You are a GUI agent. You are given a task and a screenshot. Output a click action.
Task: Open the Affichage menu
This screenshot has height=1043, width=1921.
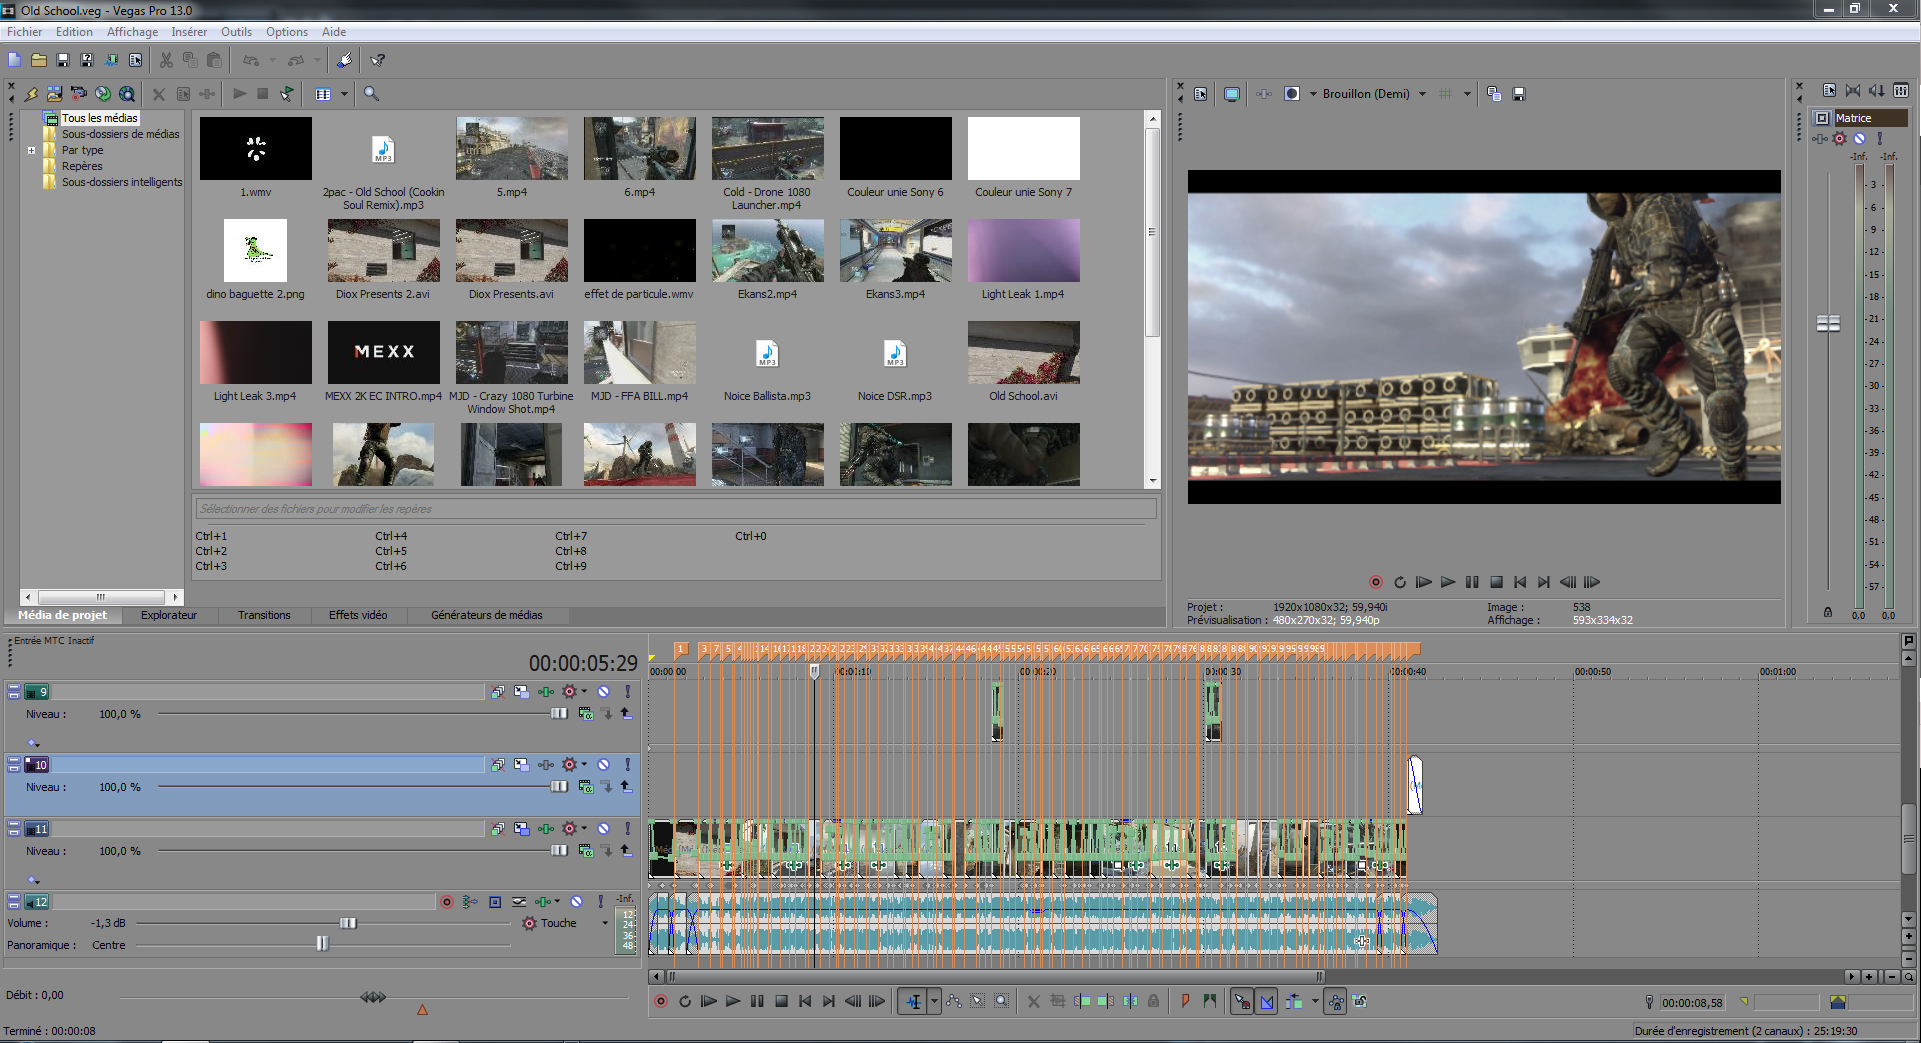132,32
